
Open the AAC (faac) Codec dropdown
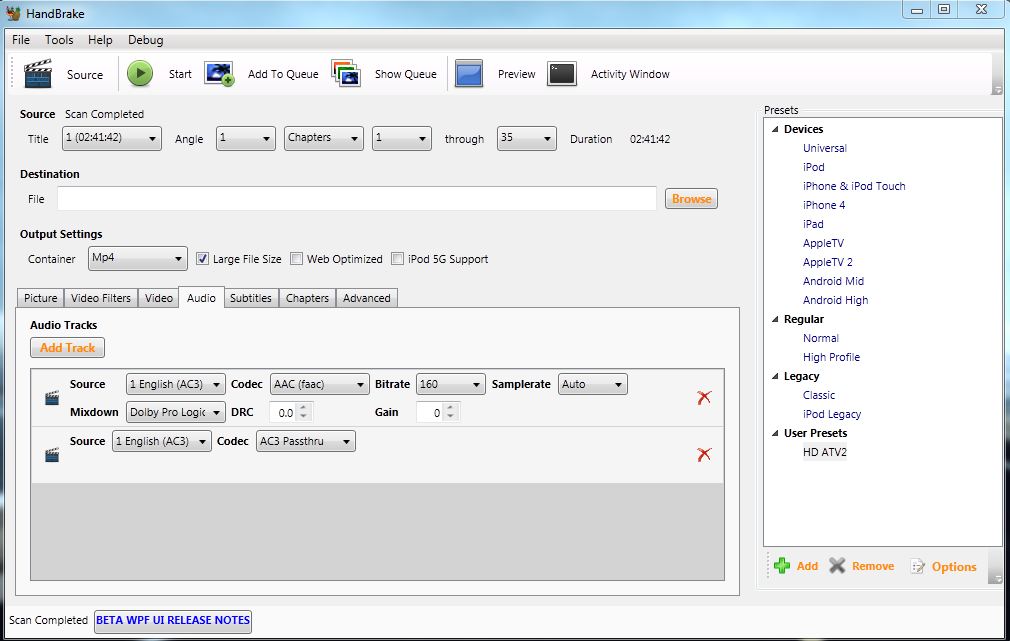319,384
